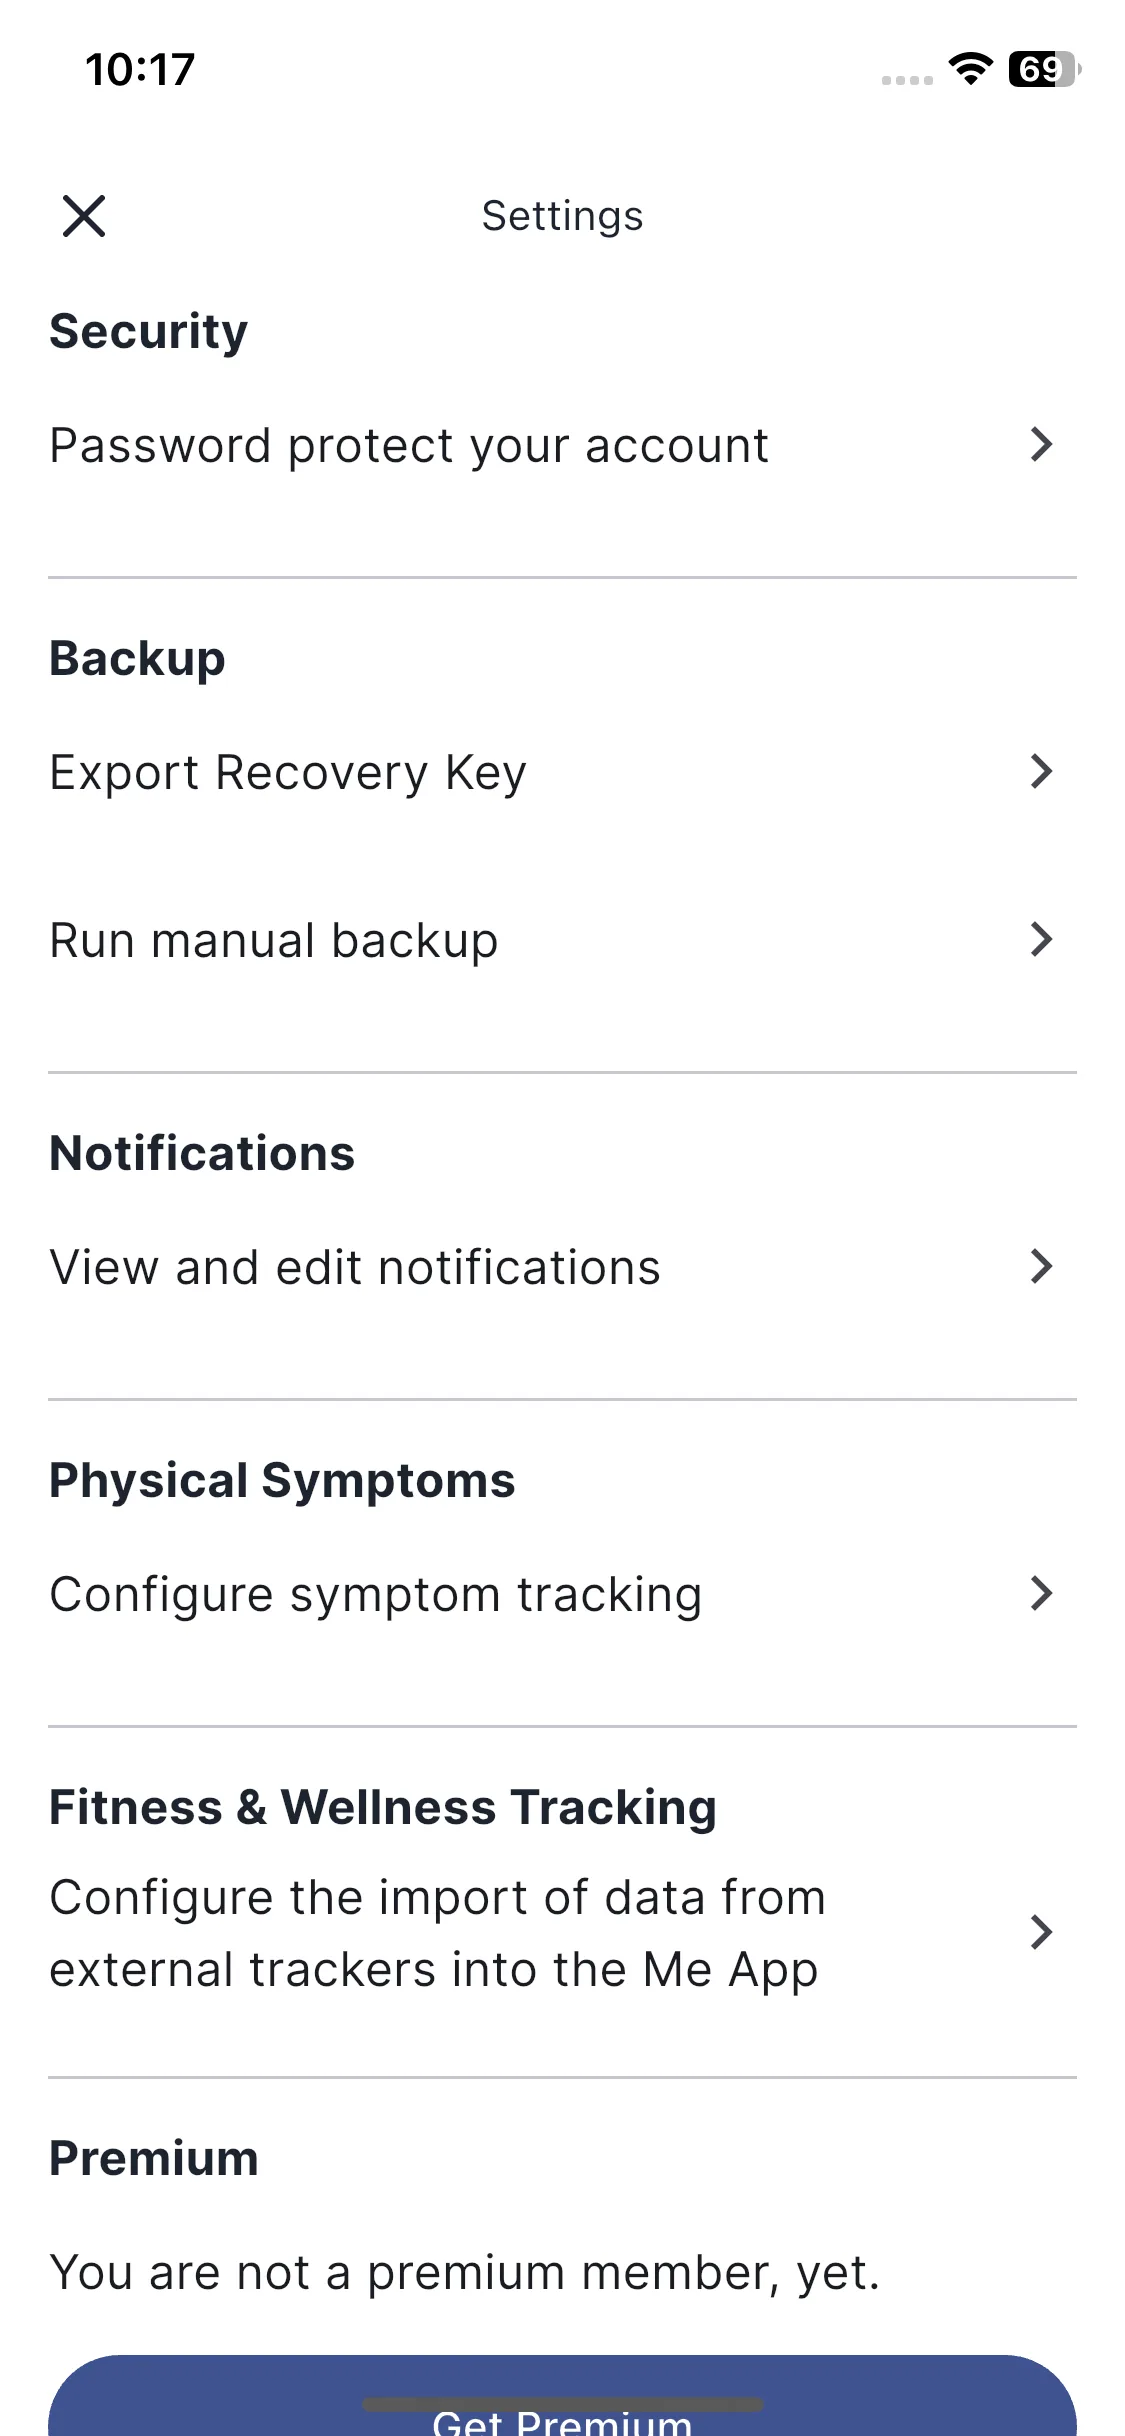Tap the home indicator bar at bottom

pyautogui.click(x=562, y=2404)
